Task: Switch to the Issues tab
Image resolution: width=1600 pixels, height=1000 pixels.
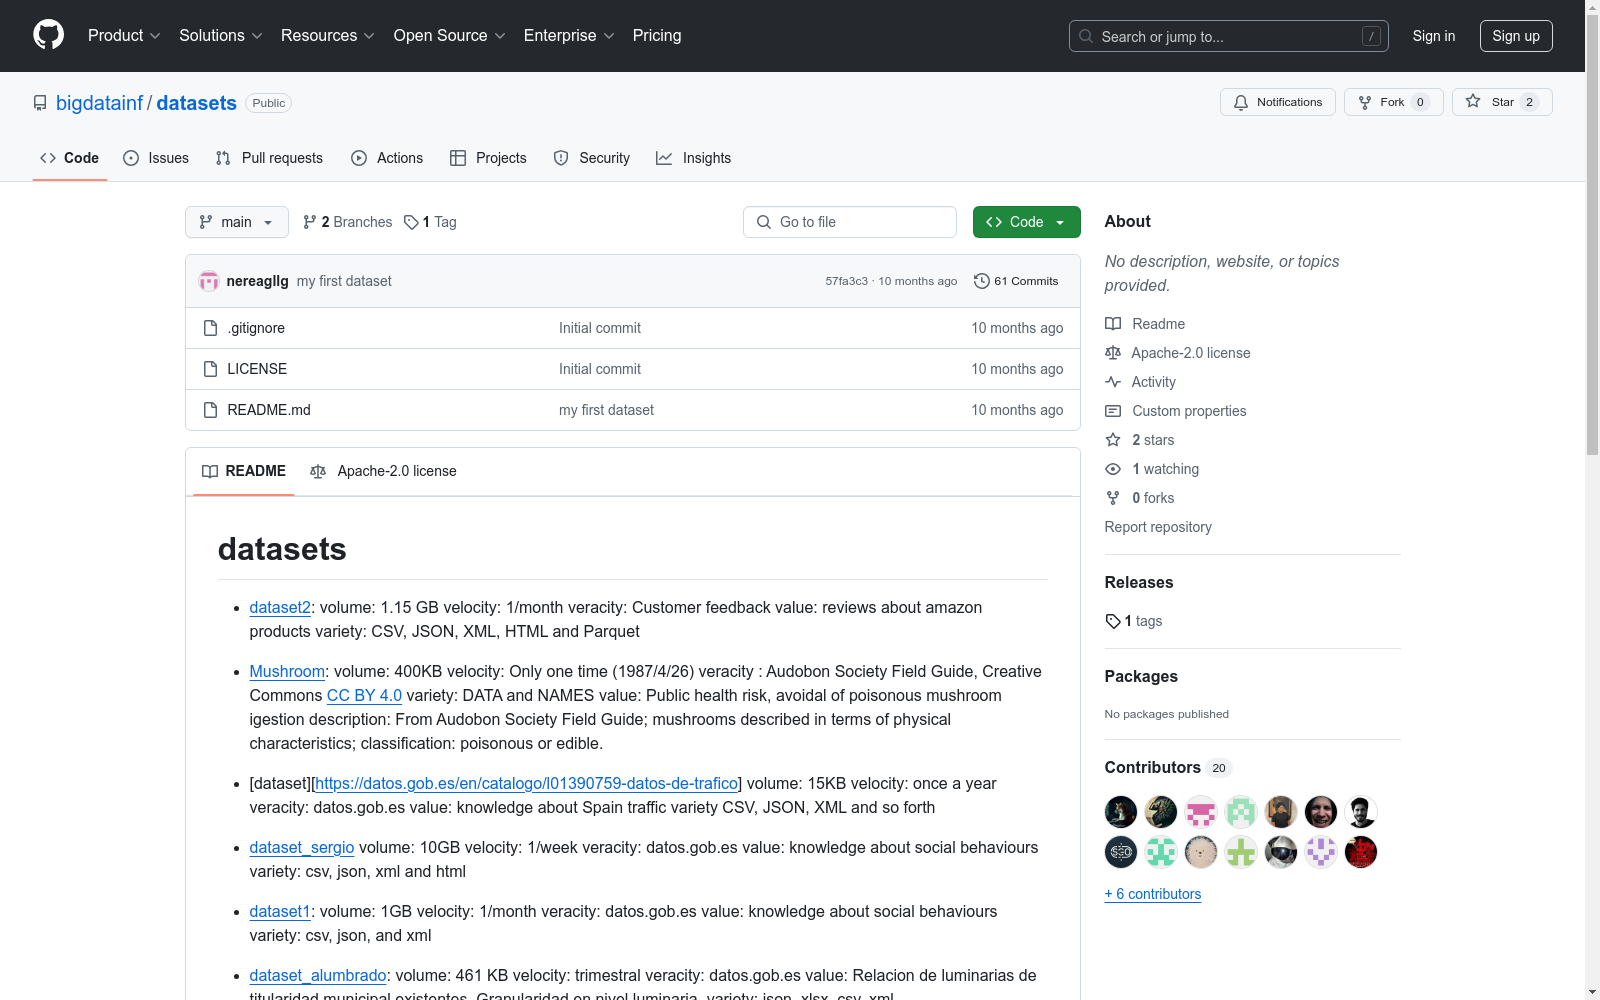Action: (x=156, y=158)
